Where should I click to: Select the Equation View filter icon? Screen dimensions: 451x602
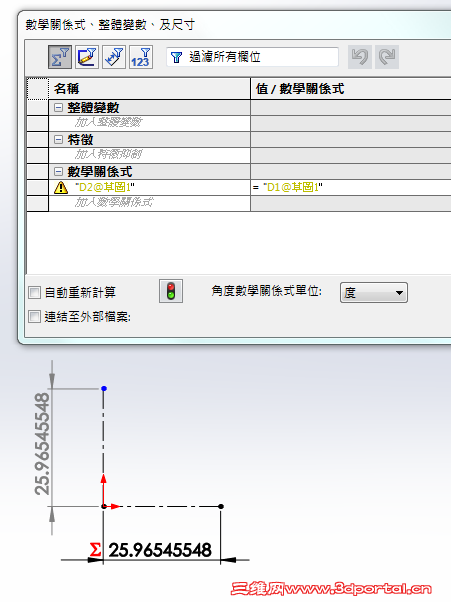click(x=60, y=57)
